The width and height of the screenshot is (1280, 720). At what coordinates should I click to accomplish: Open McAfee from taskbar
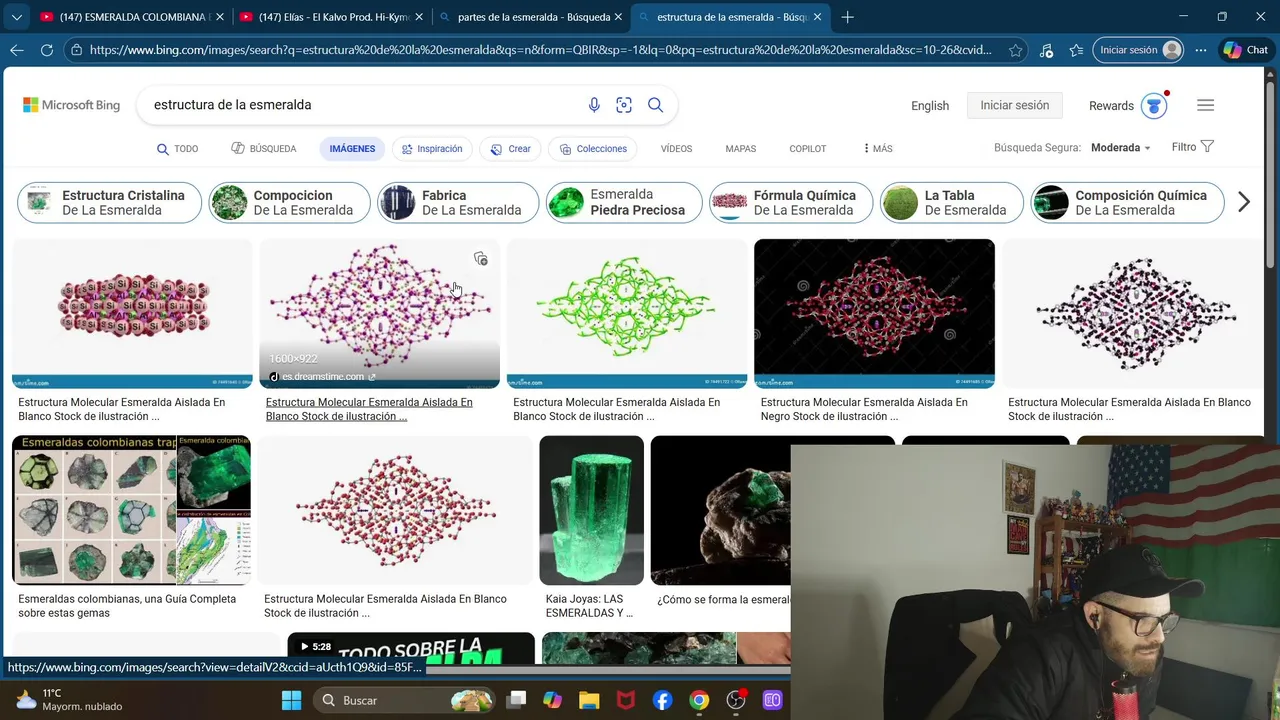[626, 700]
